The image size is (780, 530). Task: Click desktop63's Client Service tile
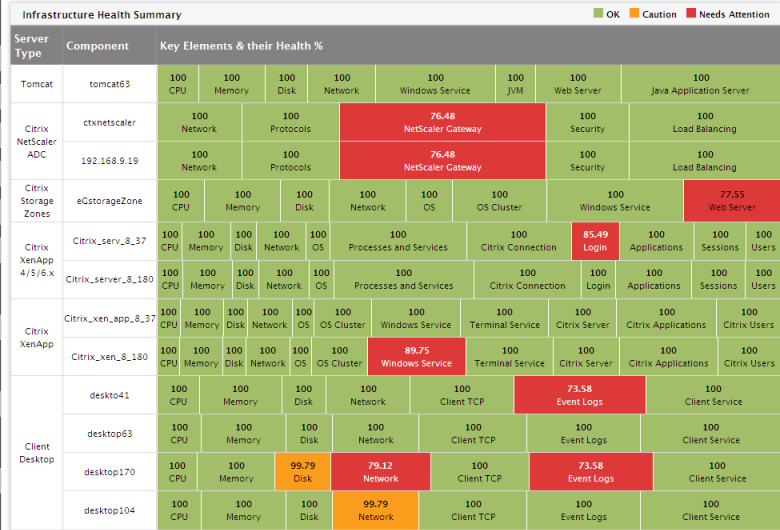pos(711,433)
